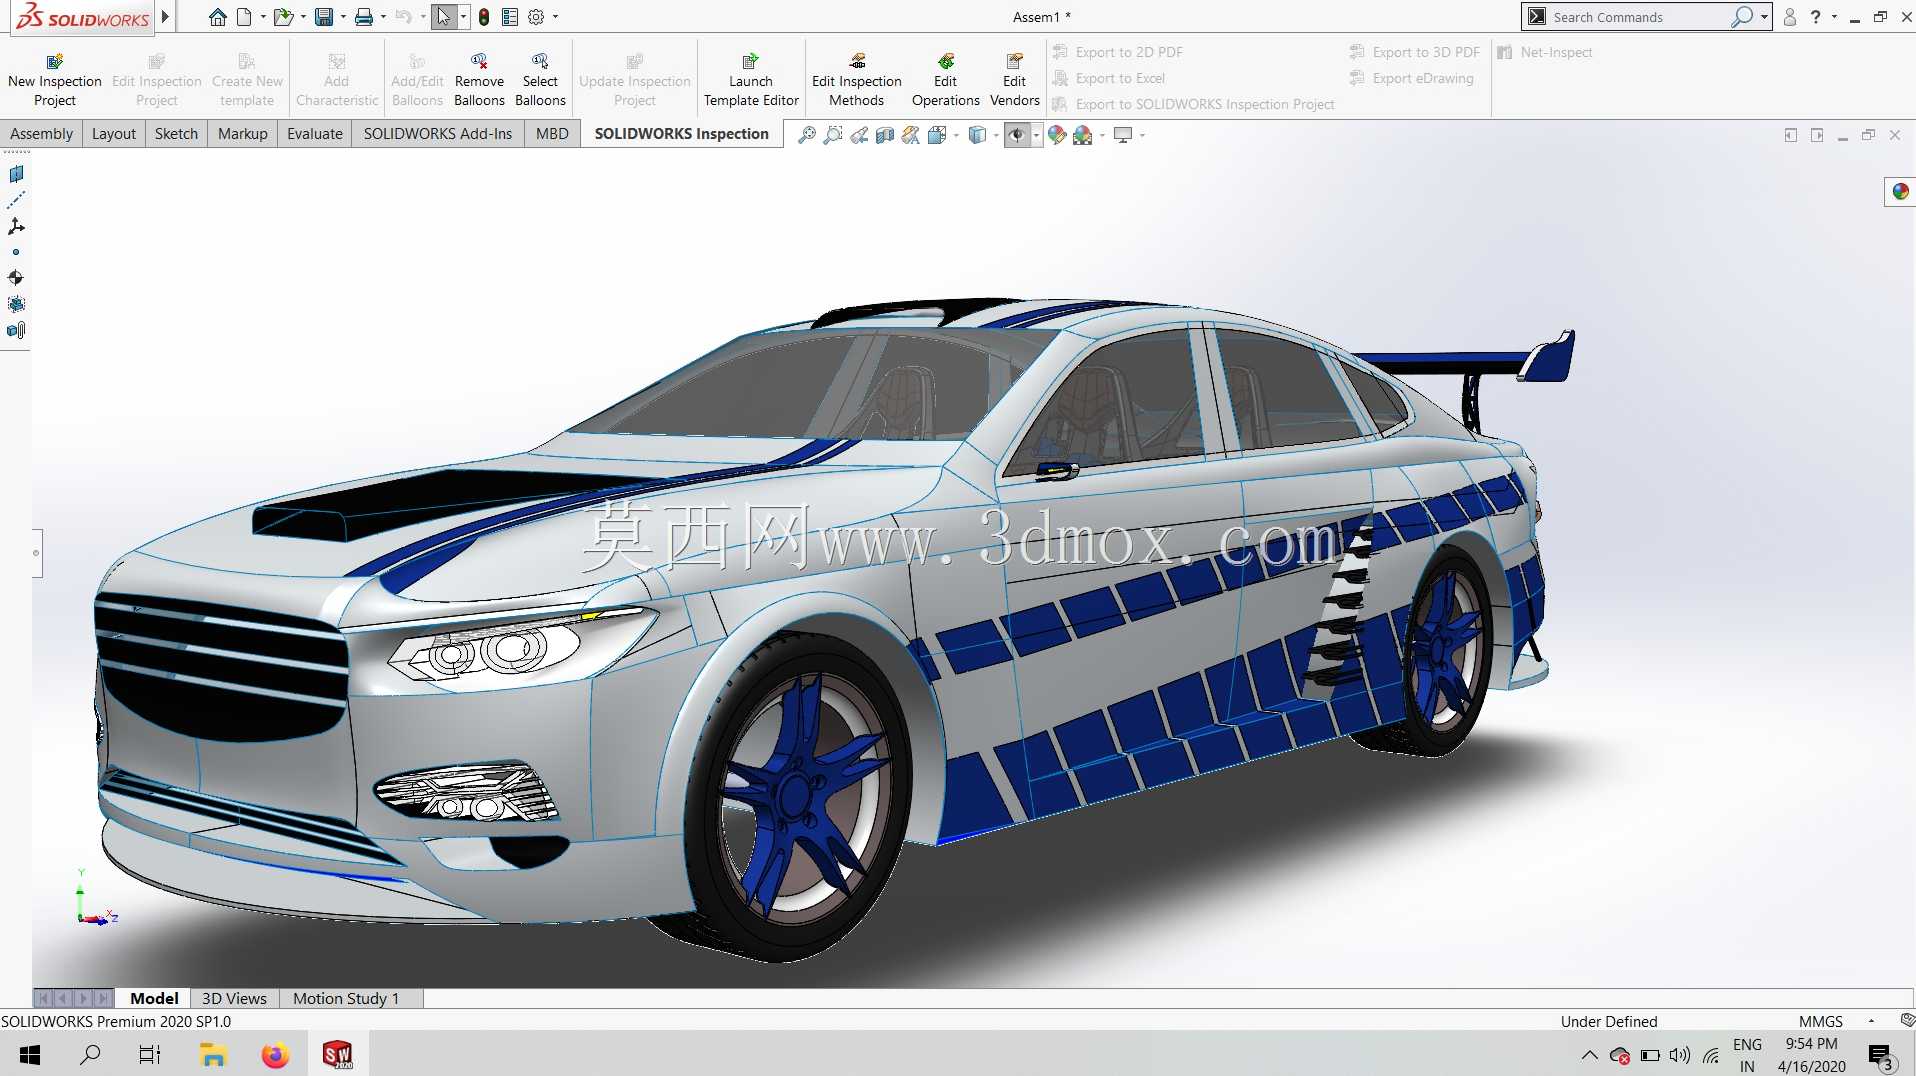Switch to the Sketch tab
The height and width of the screenshot is (1076, 1916).
[x=176, y=134]
